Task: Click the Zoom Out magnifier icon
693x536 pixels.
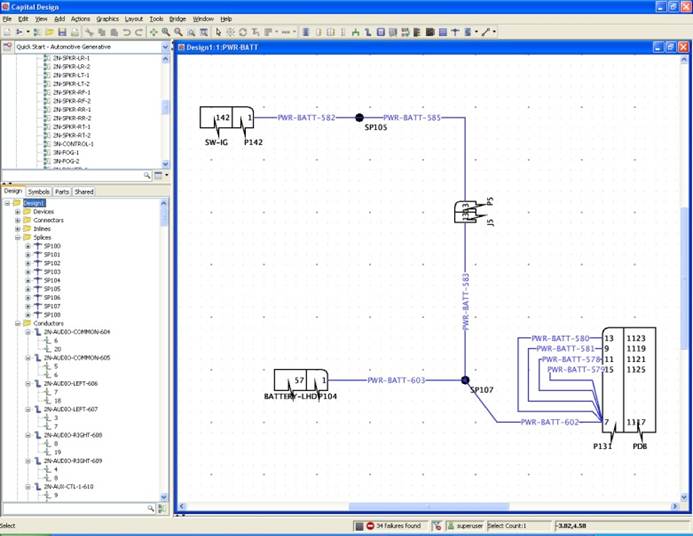Action: pos(178,32)
